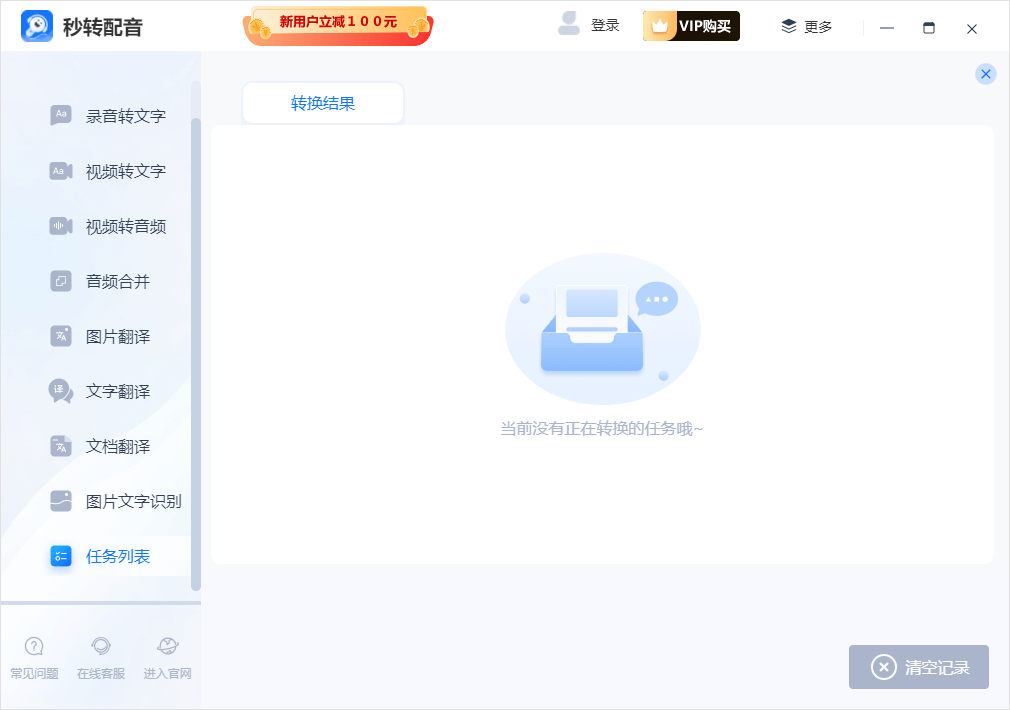The width and height of the screenshot is (1010, 710).
Task: Click the 登录 login text
Action: coord(605,26)
